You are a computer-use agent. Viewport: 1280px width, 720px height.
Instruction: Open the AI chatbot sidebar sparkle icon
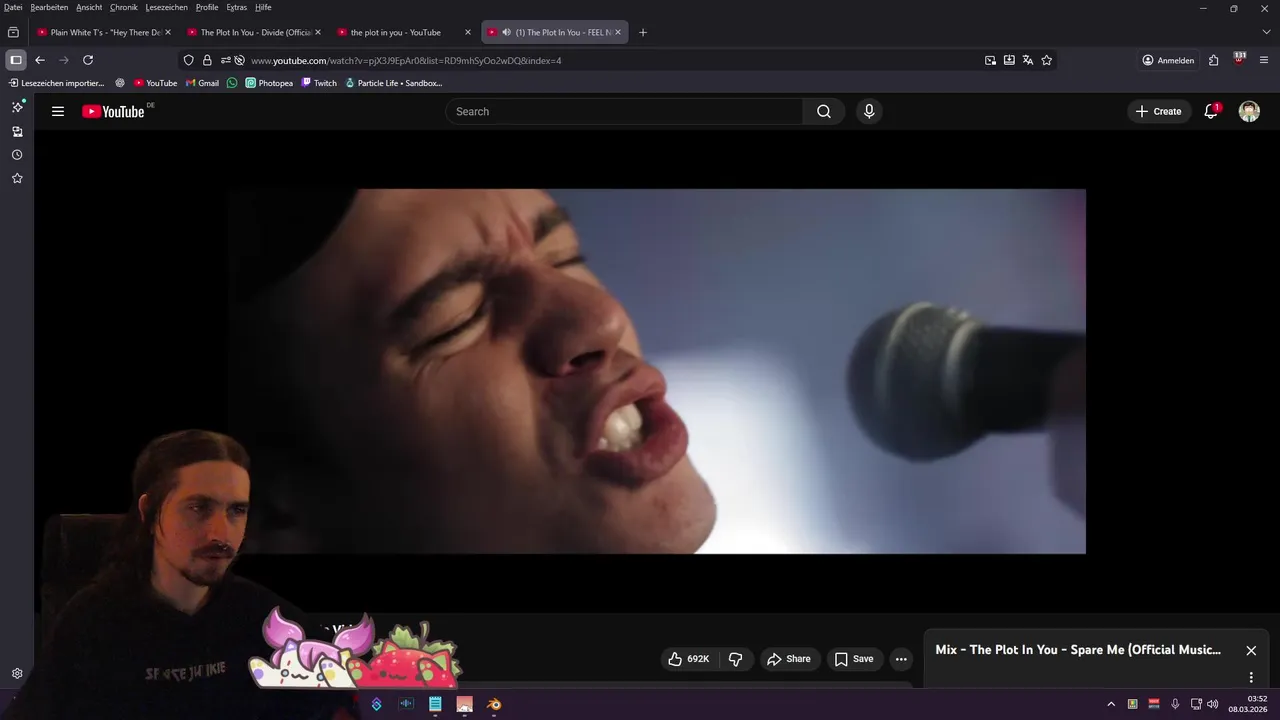tap(17, 107)
